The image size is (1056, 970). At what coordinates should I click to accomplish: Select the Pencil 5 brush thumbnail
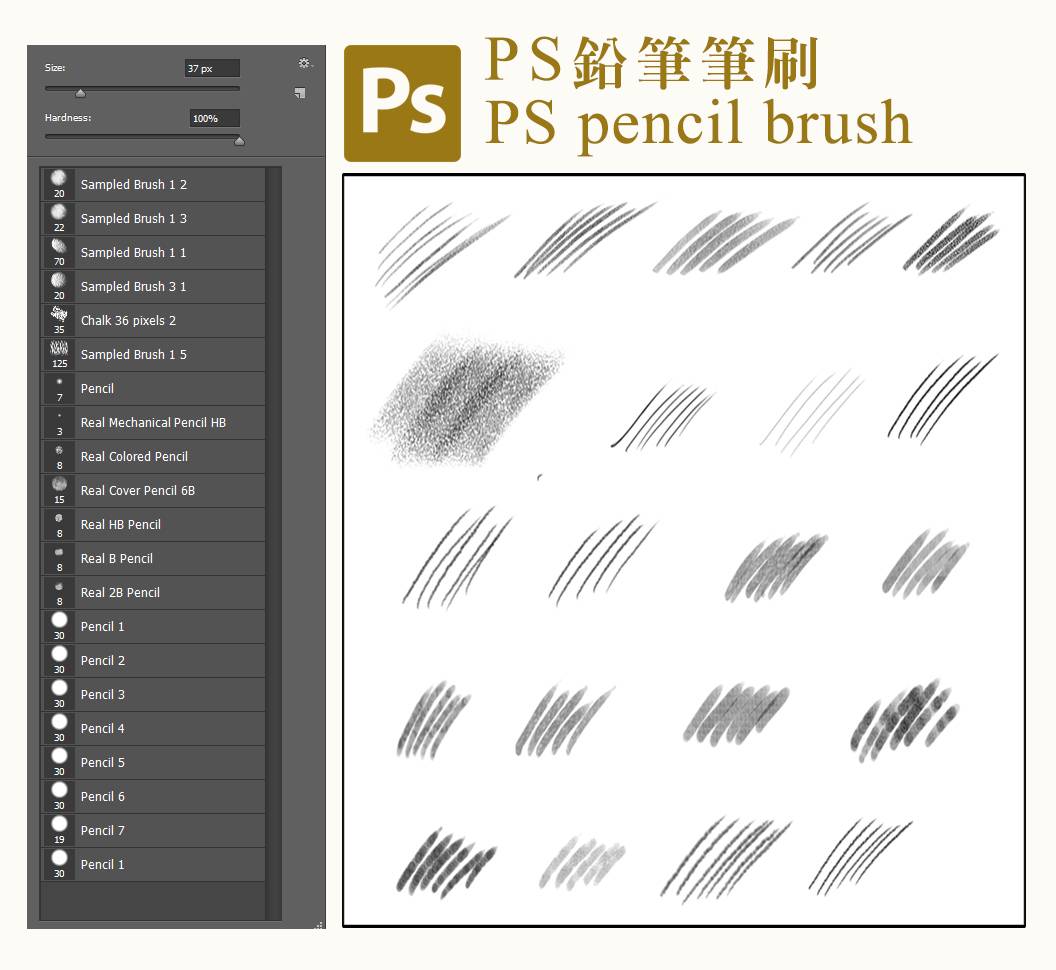[59, 763]
